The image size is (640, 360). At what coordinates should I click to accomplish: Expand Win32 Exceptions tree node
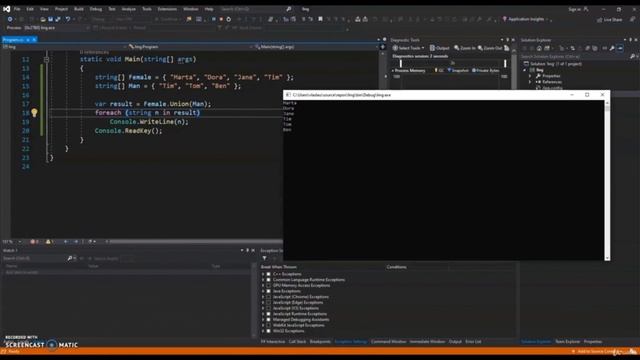coord(263,331)
